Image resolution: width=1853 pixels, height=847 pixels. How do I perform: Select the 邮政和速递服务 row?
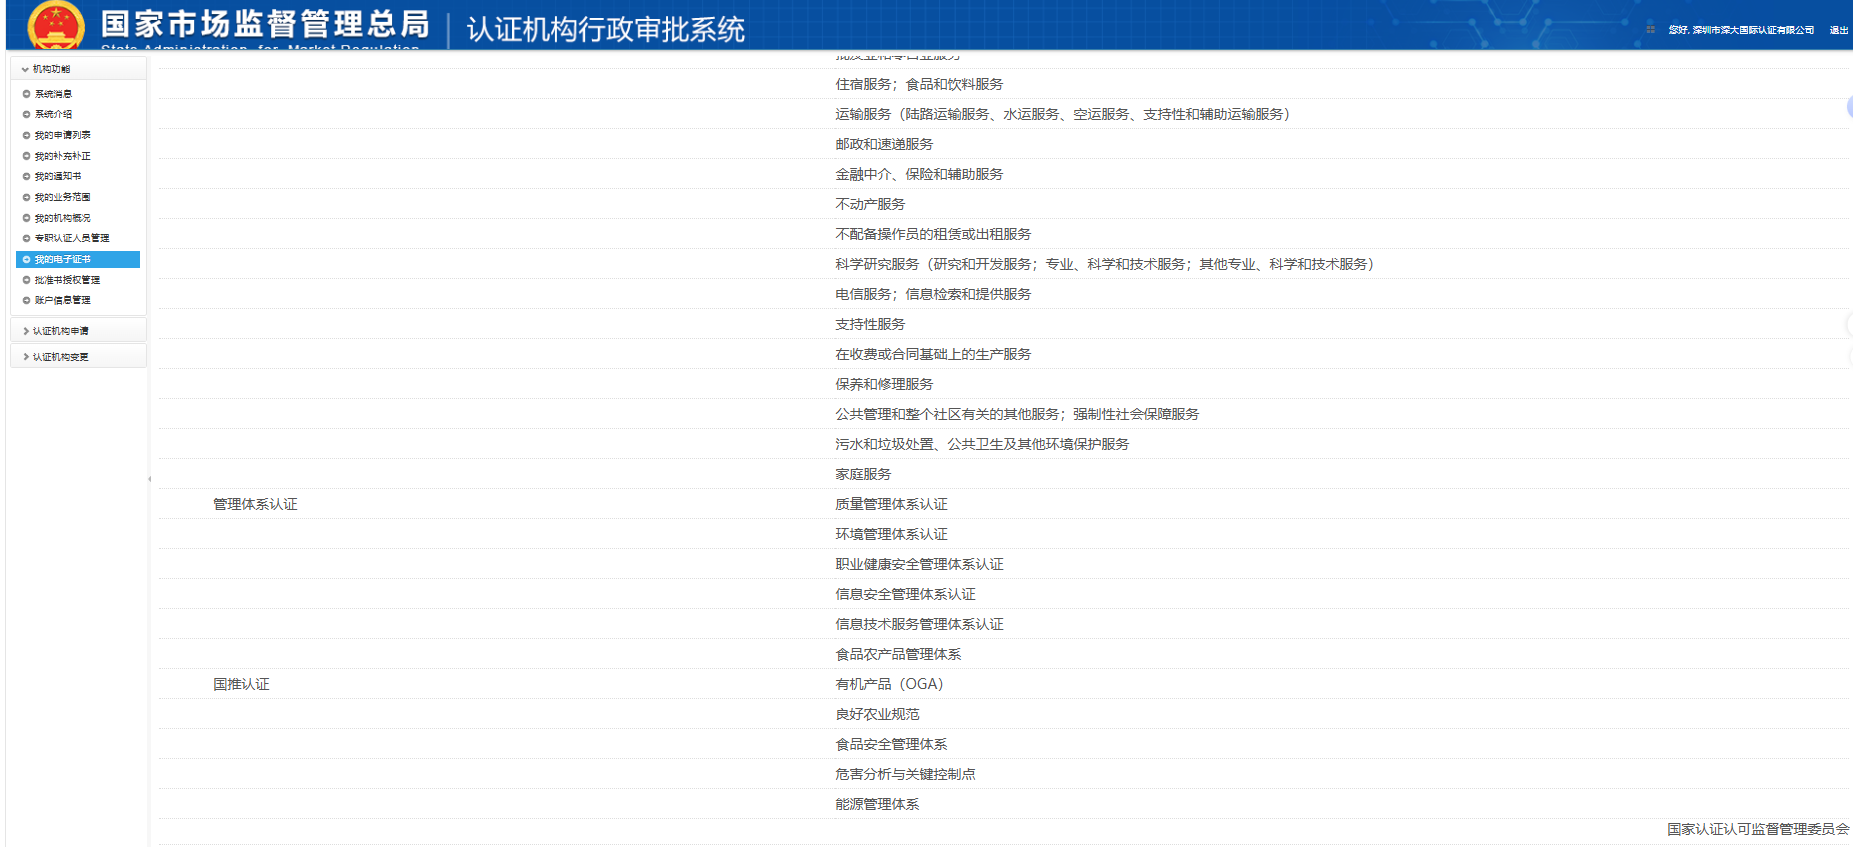coord(1003,144)
